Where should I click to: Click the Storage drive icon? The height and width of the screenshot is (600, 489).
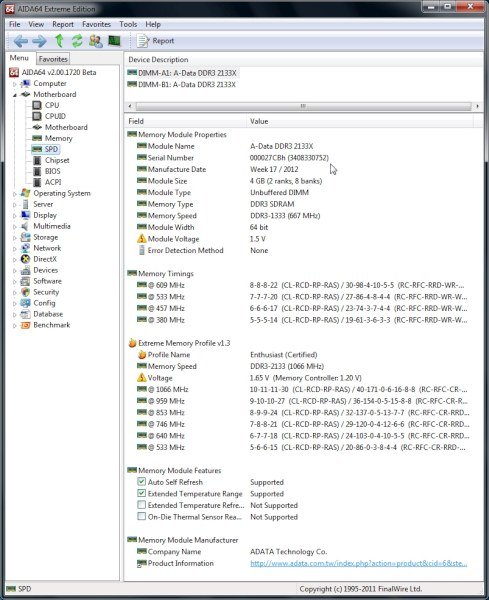(25, 237)
